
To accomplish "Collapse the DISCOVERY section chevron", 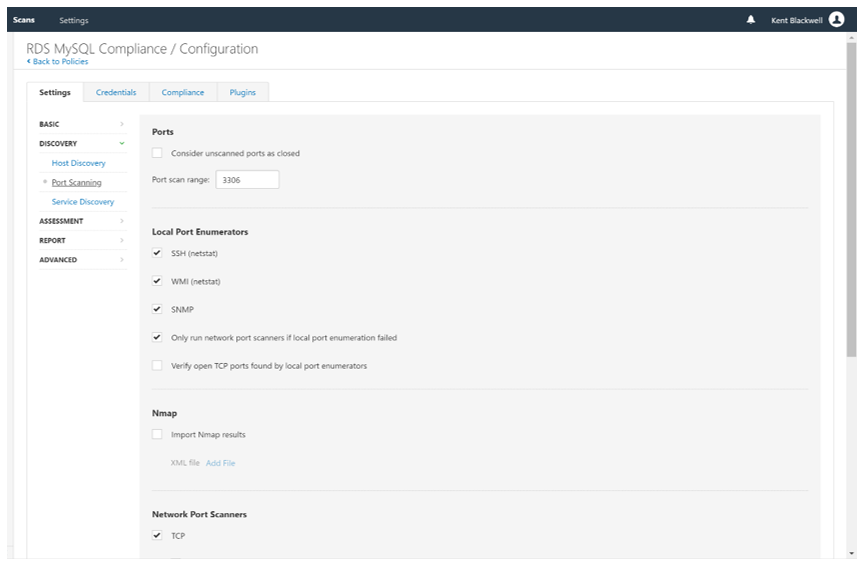I will (122, 143).
